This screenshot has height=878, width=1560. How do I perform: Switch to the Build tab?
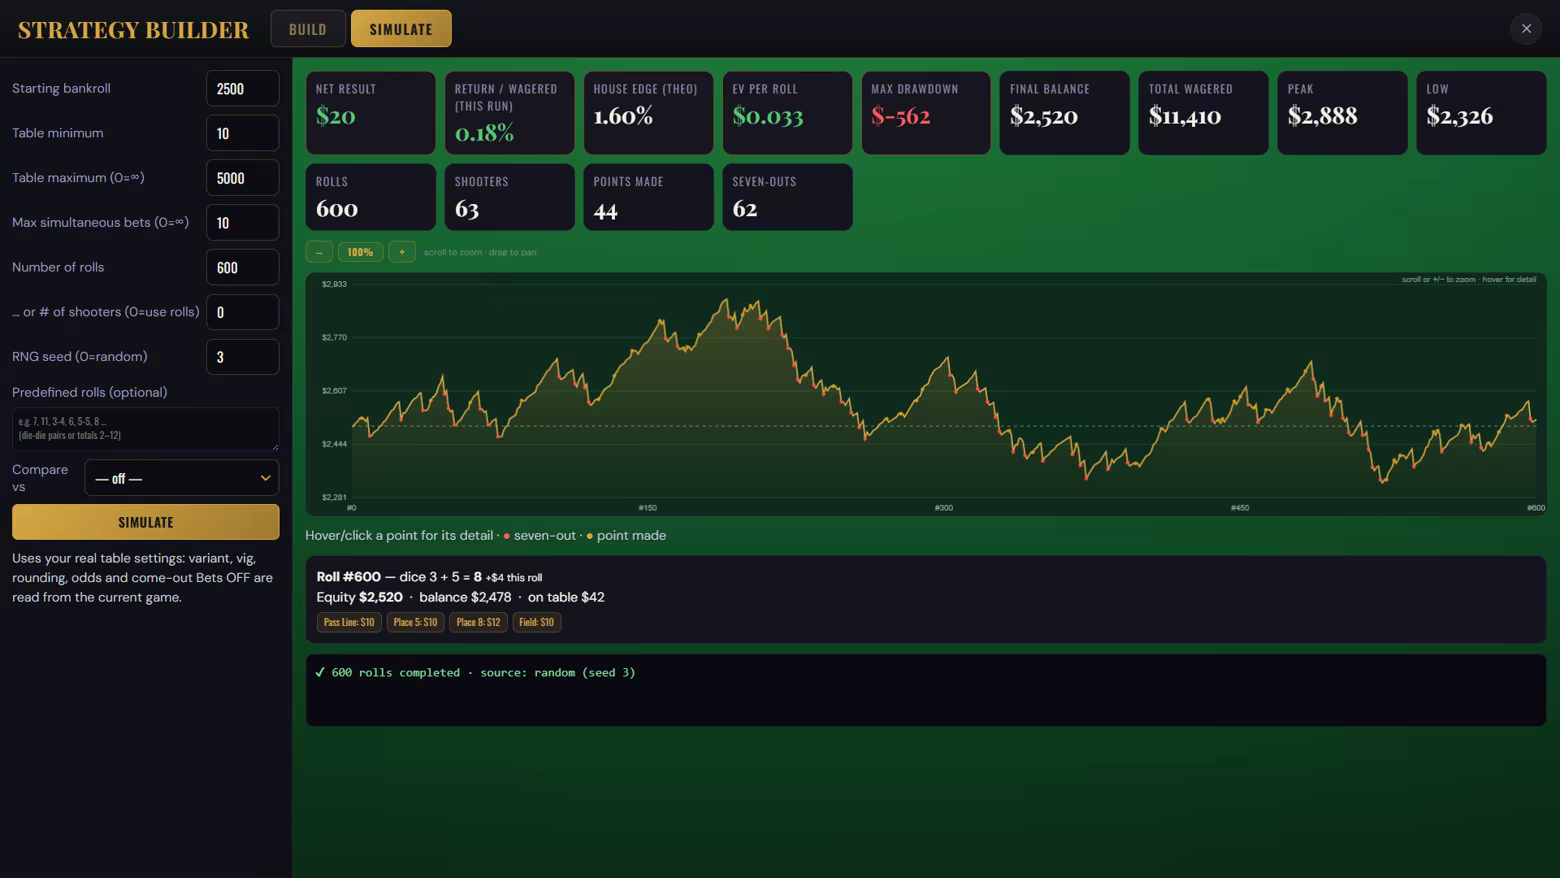pos(308,29)
